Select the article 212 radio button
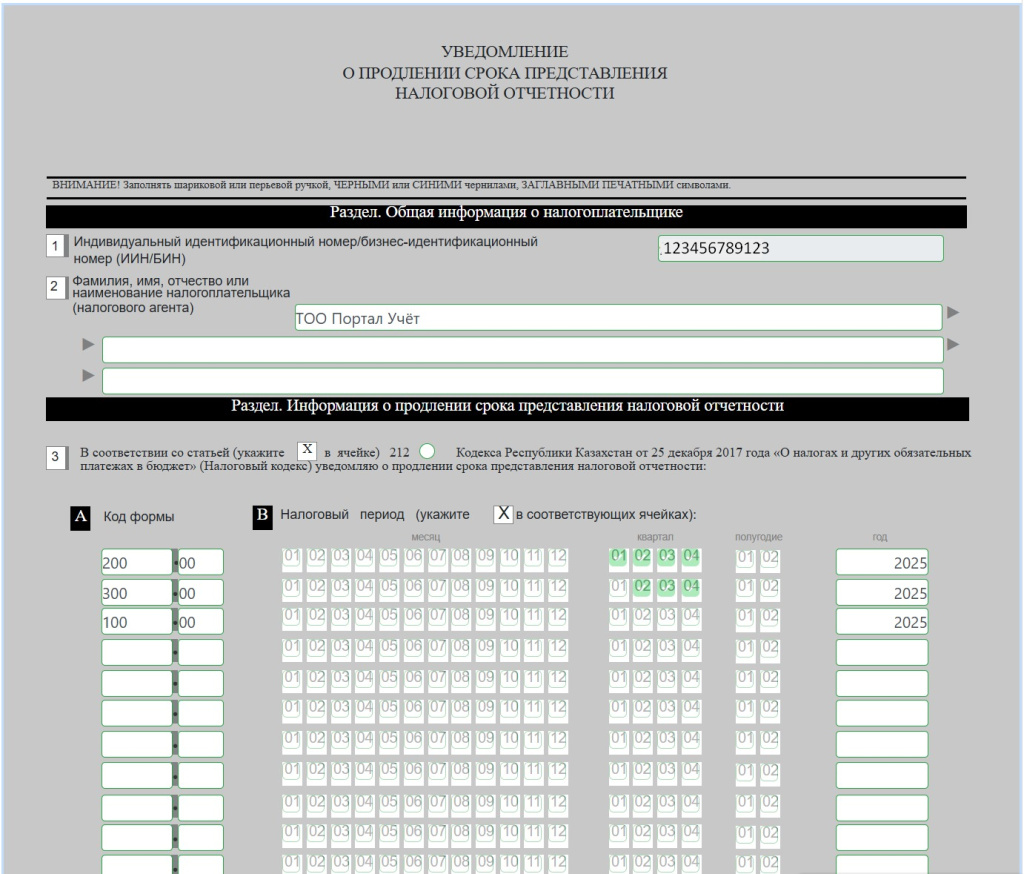The width and height of the screenshot is (1024, 874). pos(427,451)
